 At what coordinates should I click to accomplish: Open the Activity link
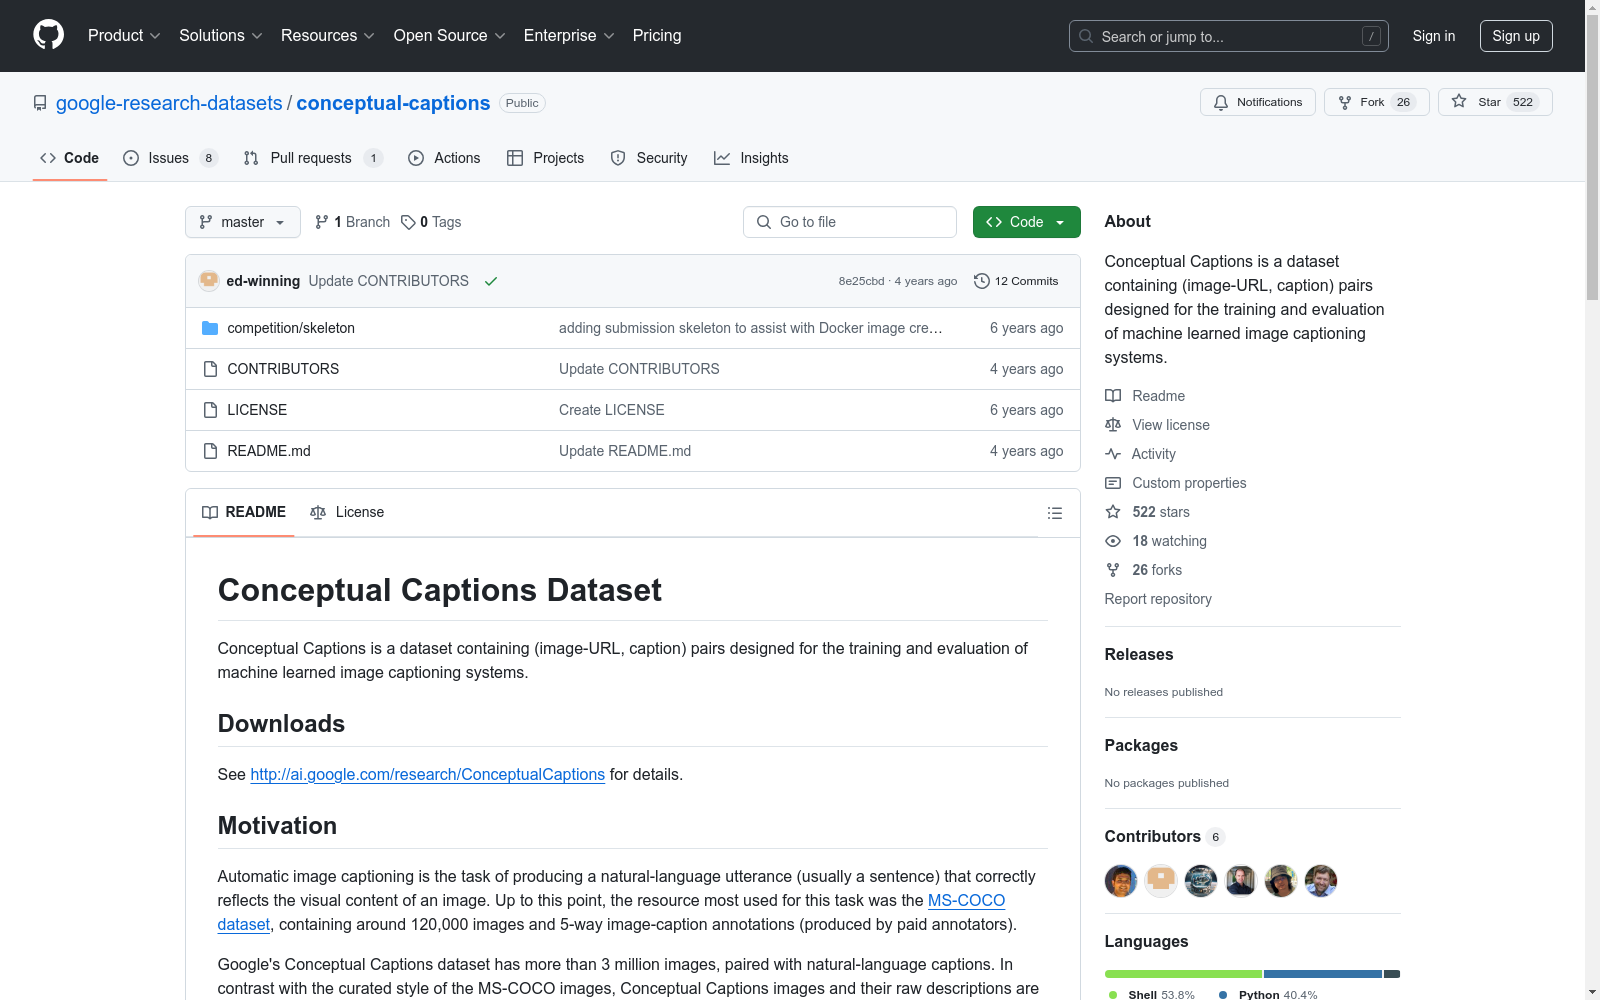[1140, 454]
